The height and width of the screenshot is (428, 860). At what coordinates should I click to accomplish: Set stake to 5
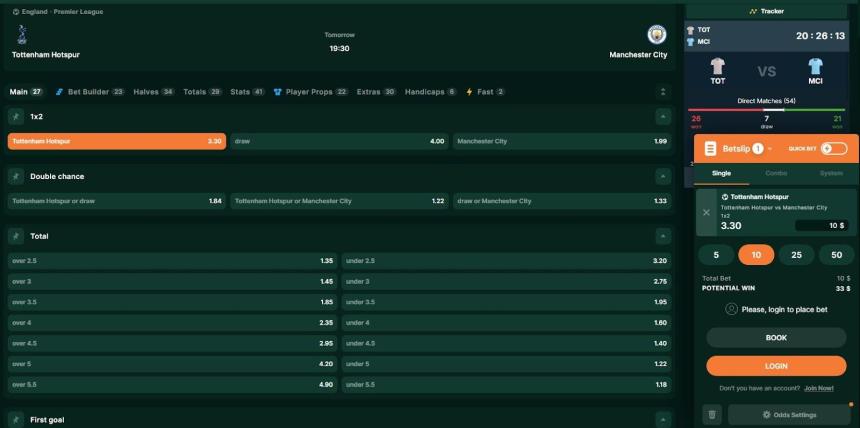(x=716, y=255)
